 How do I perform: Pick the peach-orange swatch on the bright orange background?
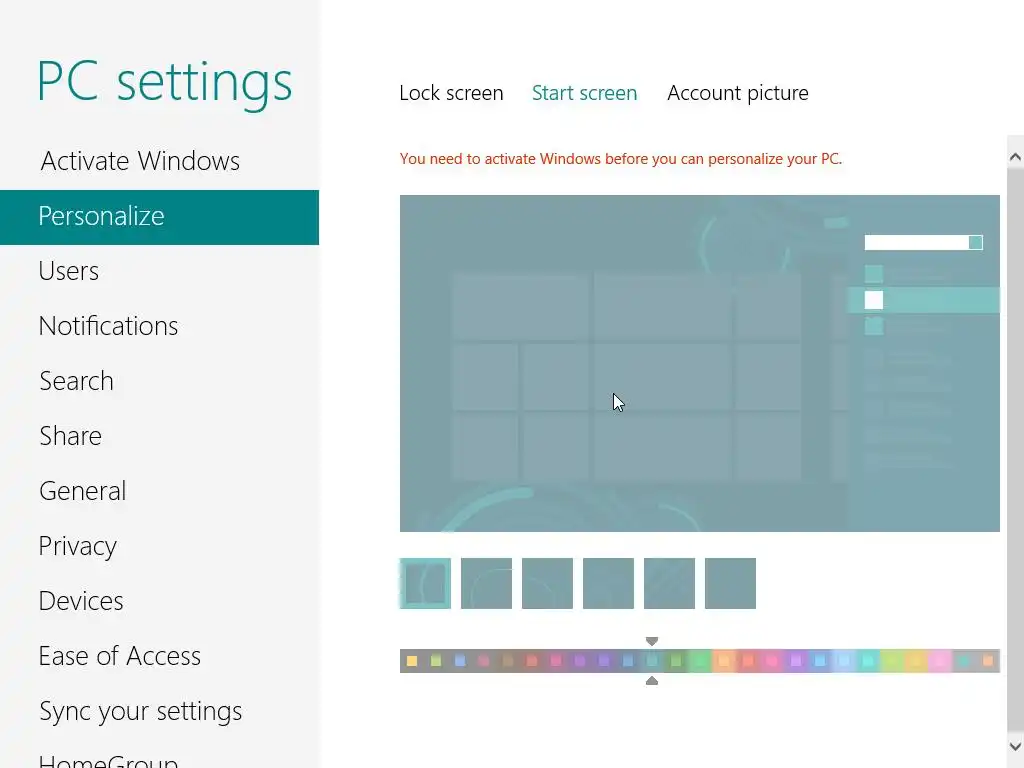click(724, 661)
